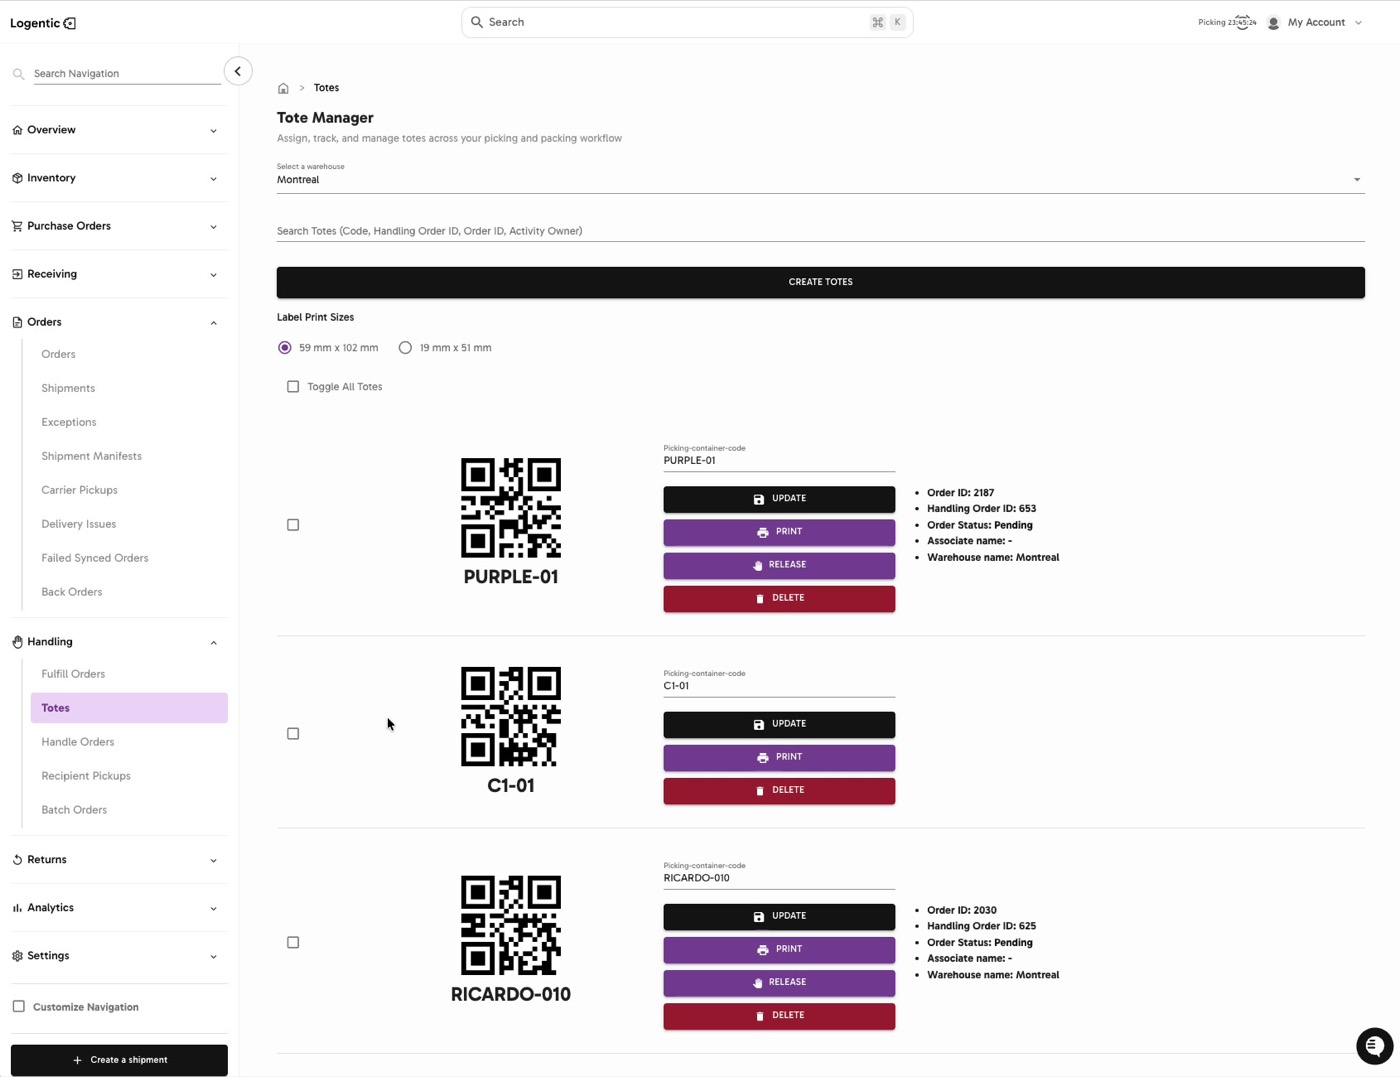Open Batch Orders under Handling
This screenshot has height=1077, width=1400.
click(x=74, y=810)
